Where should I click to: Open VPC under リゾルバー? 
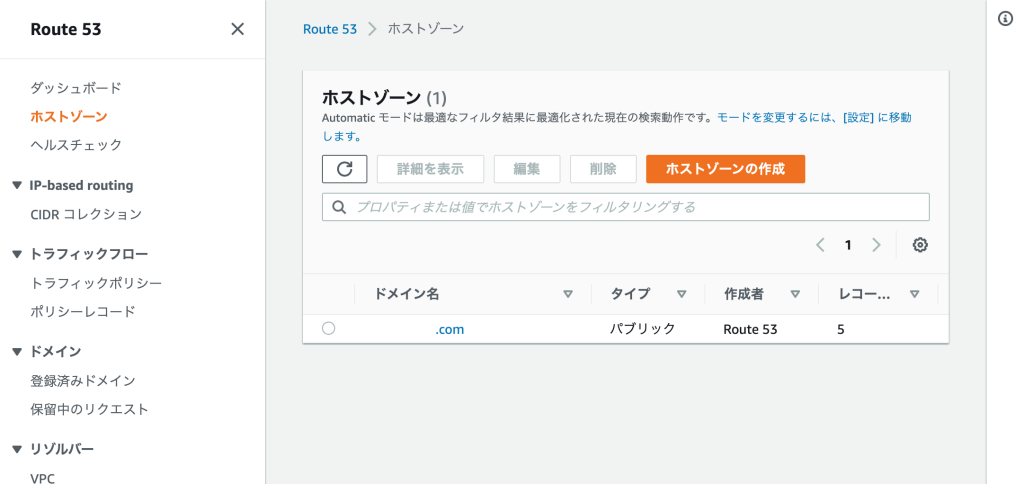pyautogui.click(x=42, y=478)
